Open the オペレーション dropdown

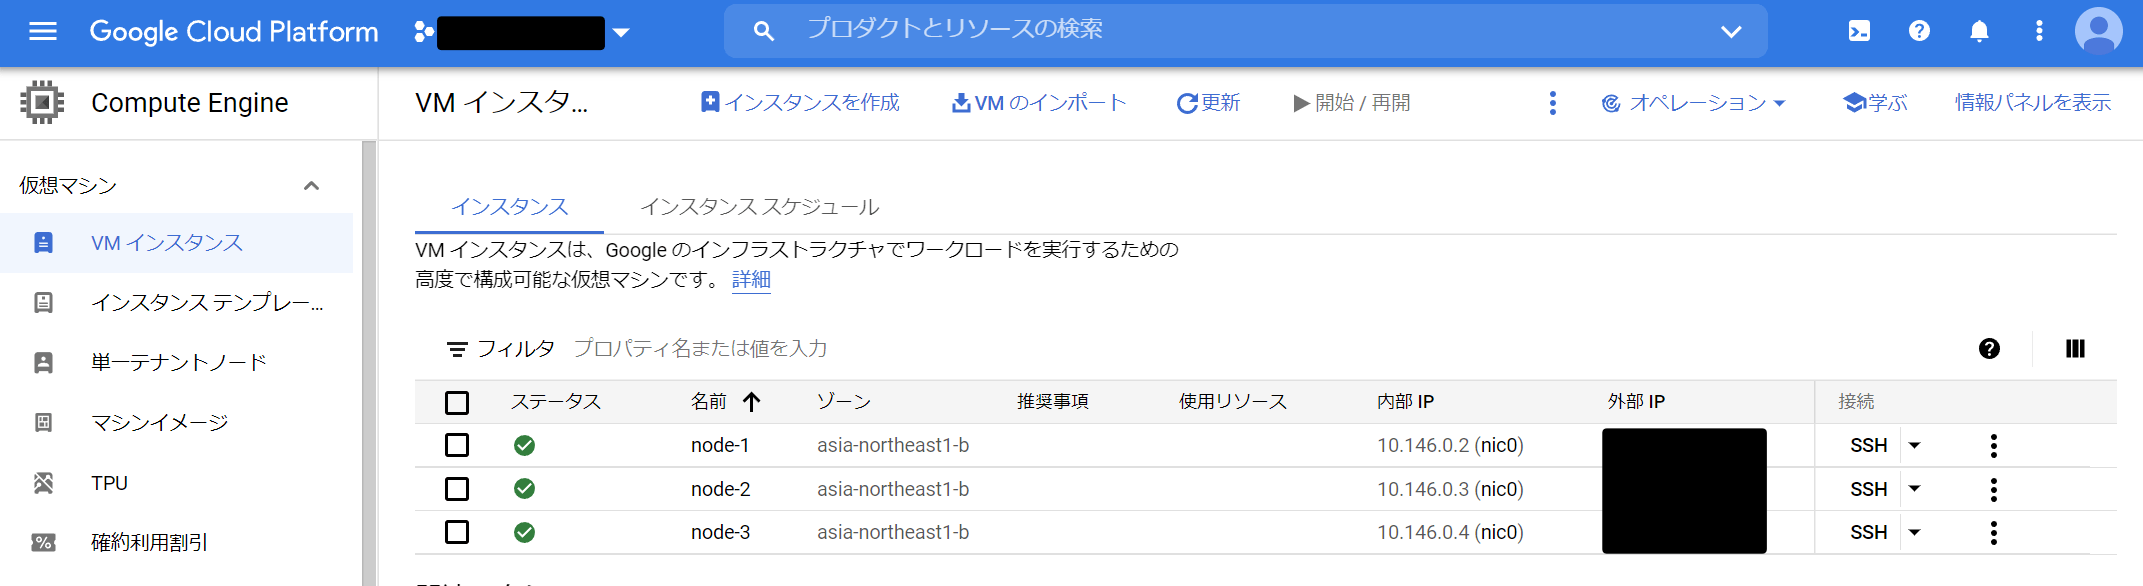(x=1693, y=103)
